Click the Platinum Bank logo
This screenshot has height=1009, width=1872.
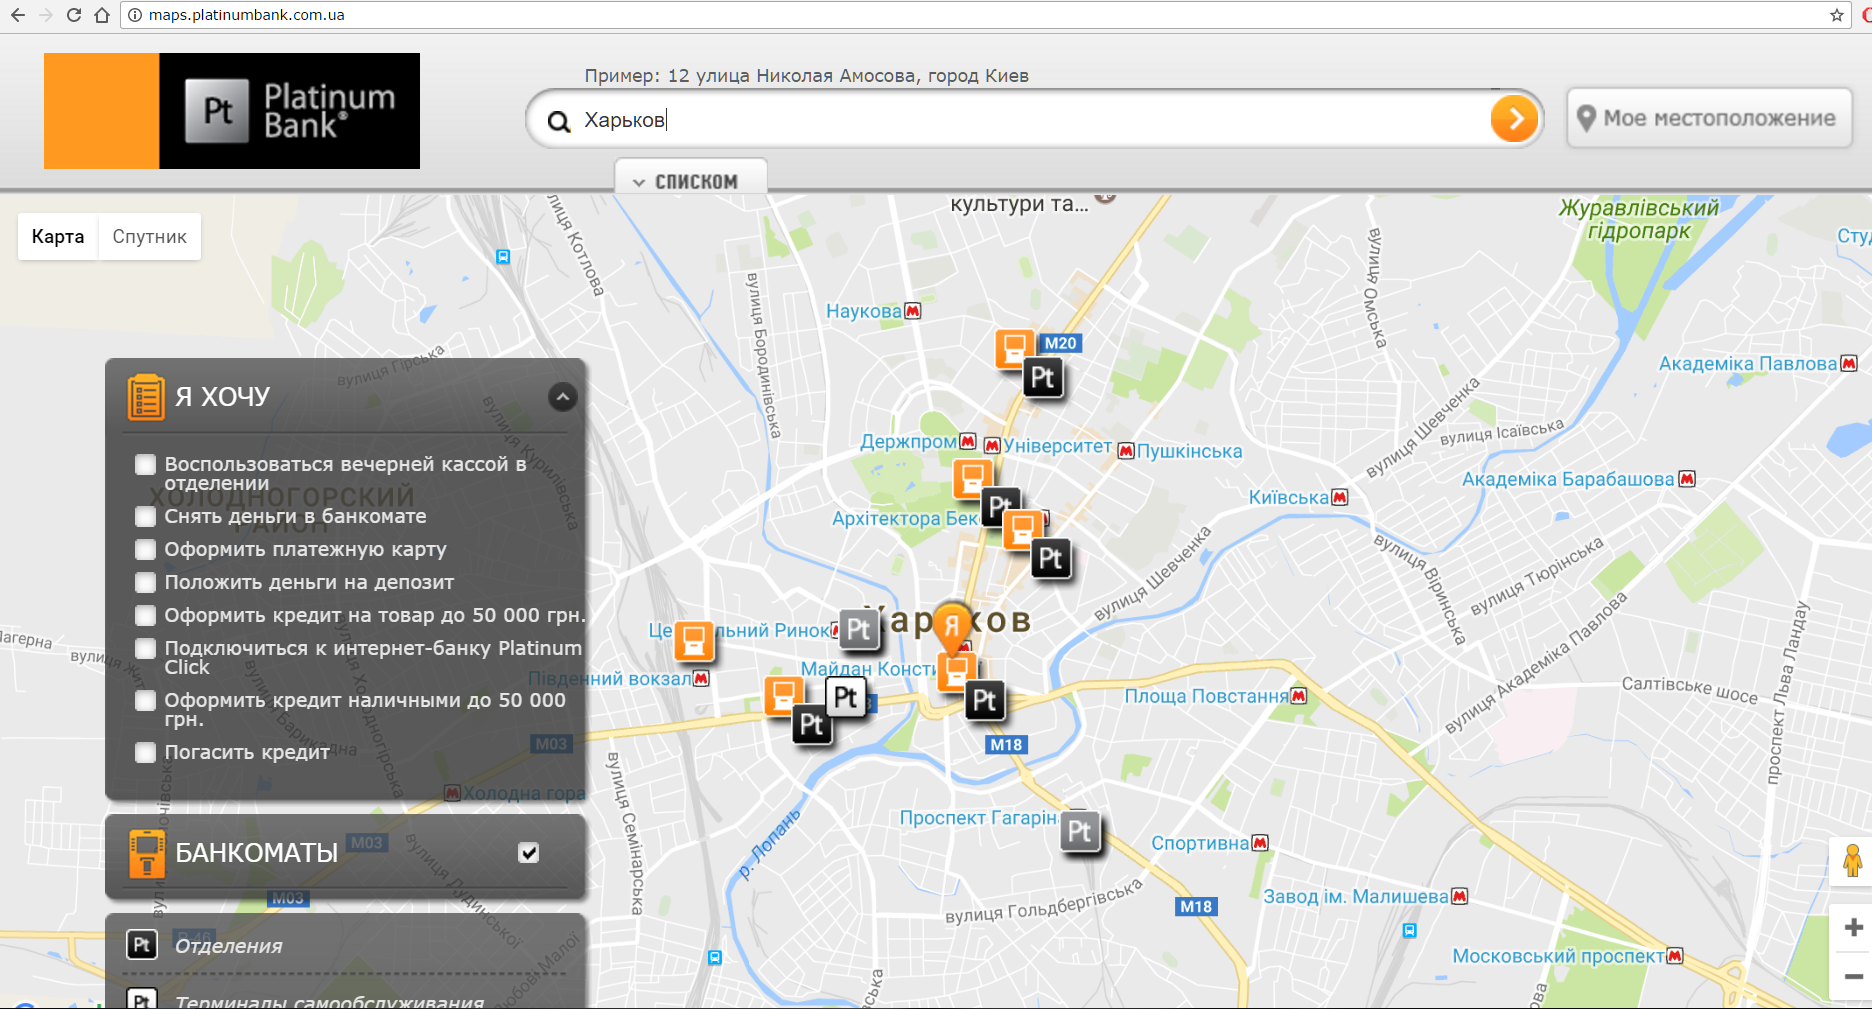[232, 111]
